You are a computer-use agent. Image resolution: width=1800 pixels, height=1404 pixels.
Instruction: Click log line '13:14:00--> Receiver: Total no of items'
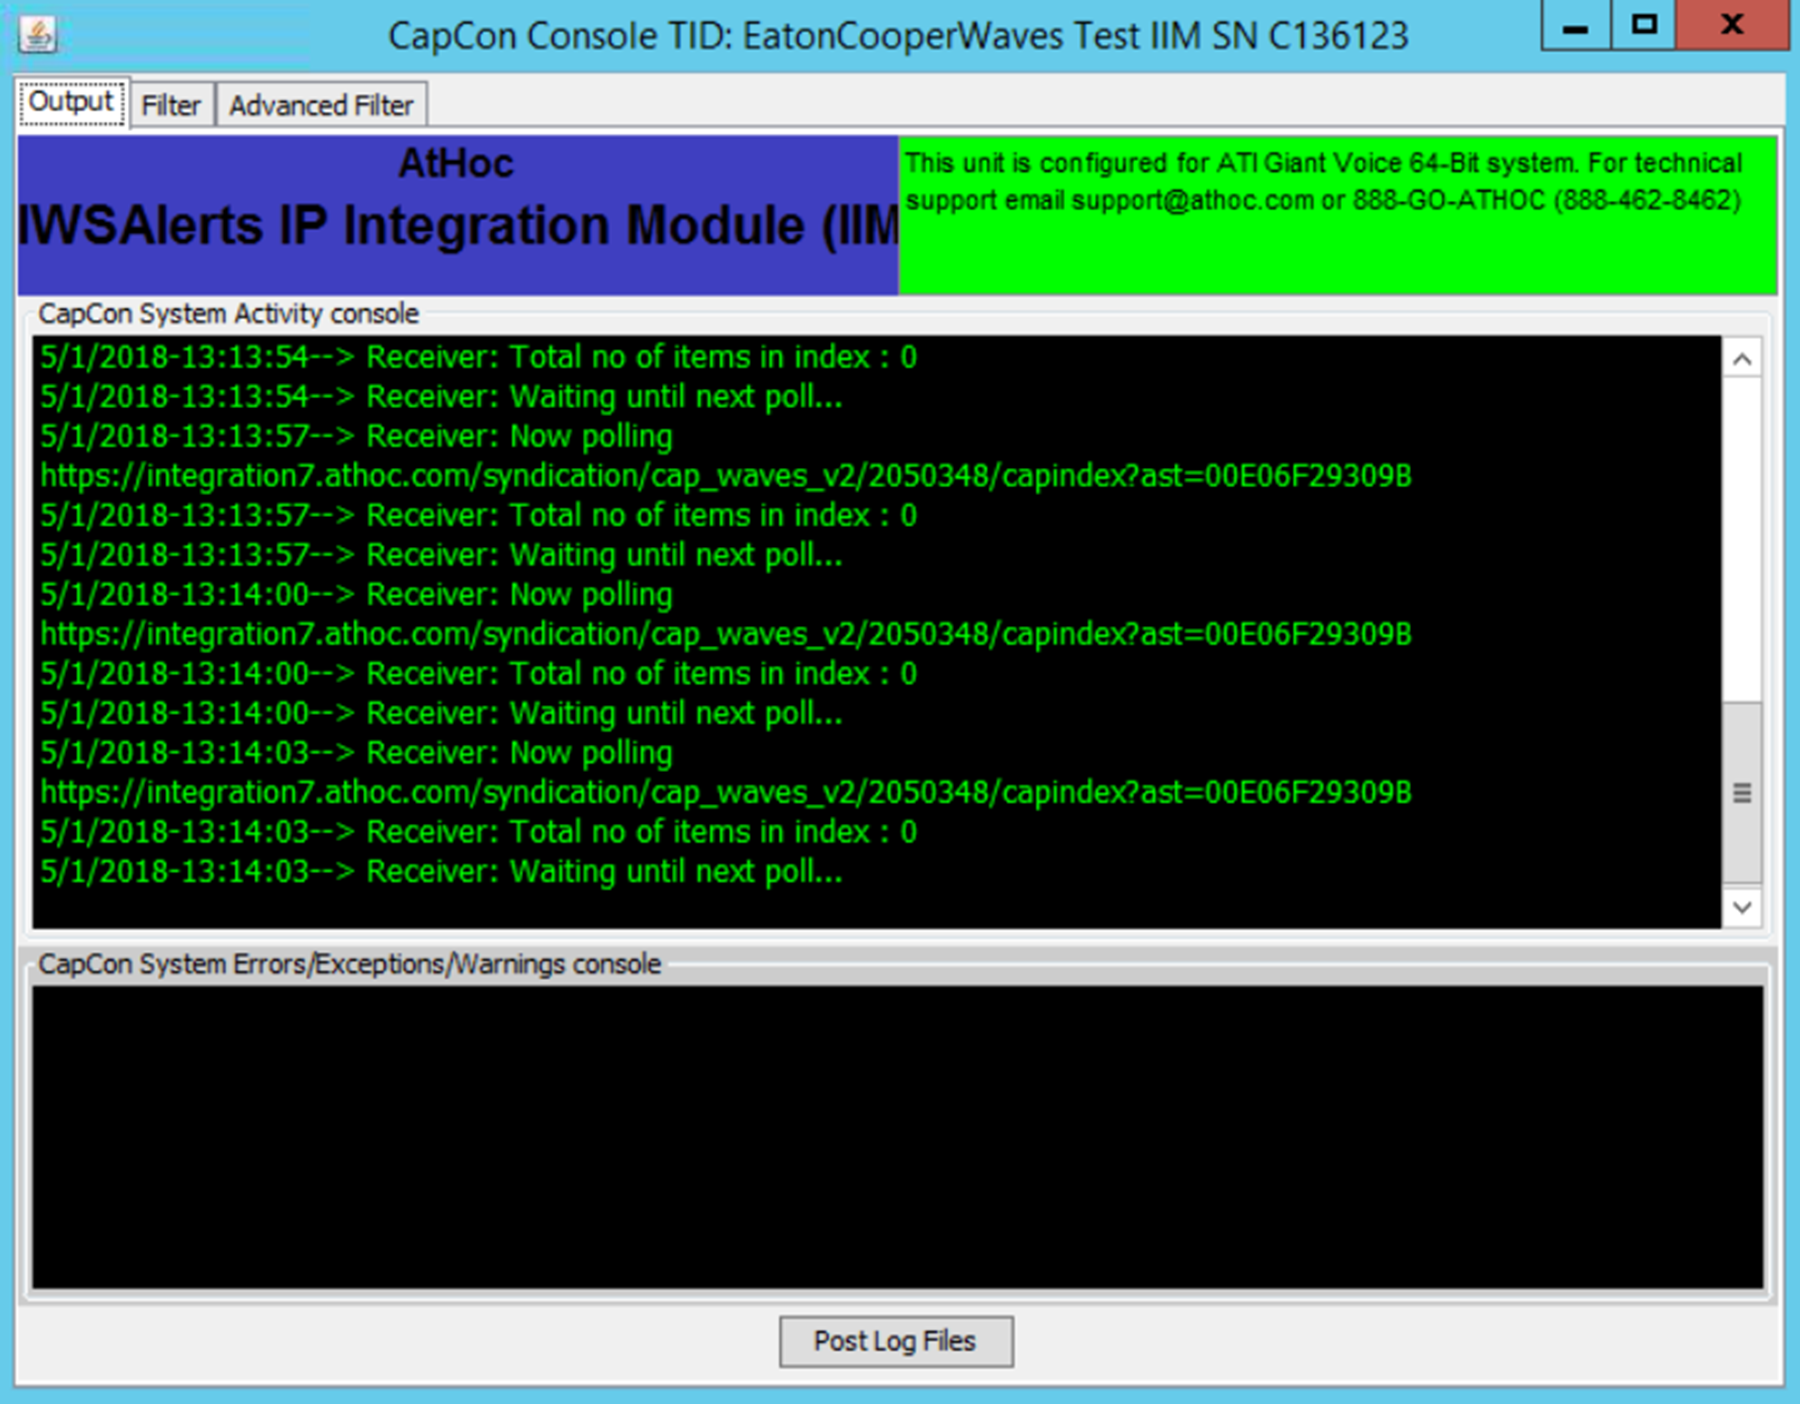tap(478, 673)
